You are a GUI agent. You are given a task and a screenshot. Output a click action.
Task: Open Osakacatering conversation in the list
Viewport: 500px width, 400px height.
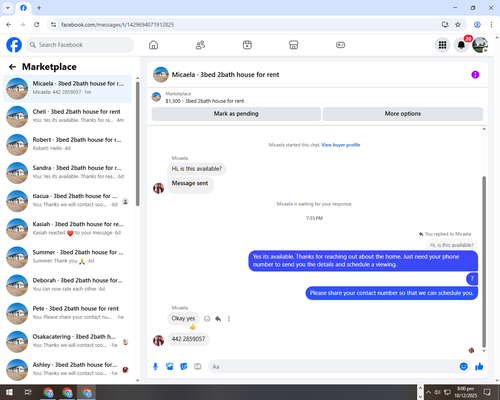click(x=67, y=341)
